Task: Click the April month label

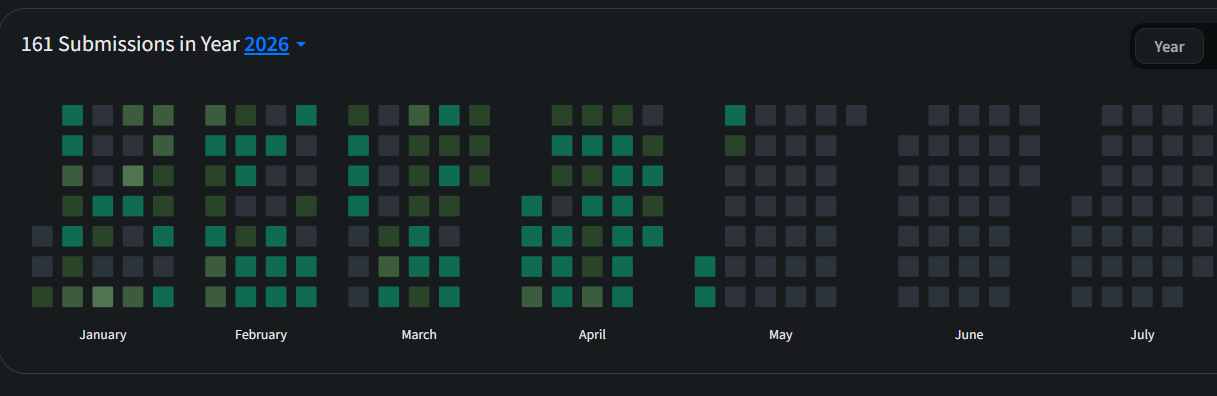Action: tap(592, 335)
